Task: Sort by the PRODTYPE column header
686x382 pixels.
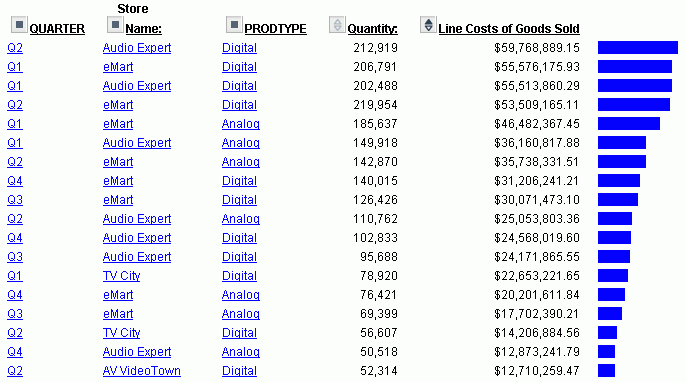Action: pos(275,29)
